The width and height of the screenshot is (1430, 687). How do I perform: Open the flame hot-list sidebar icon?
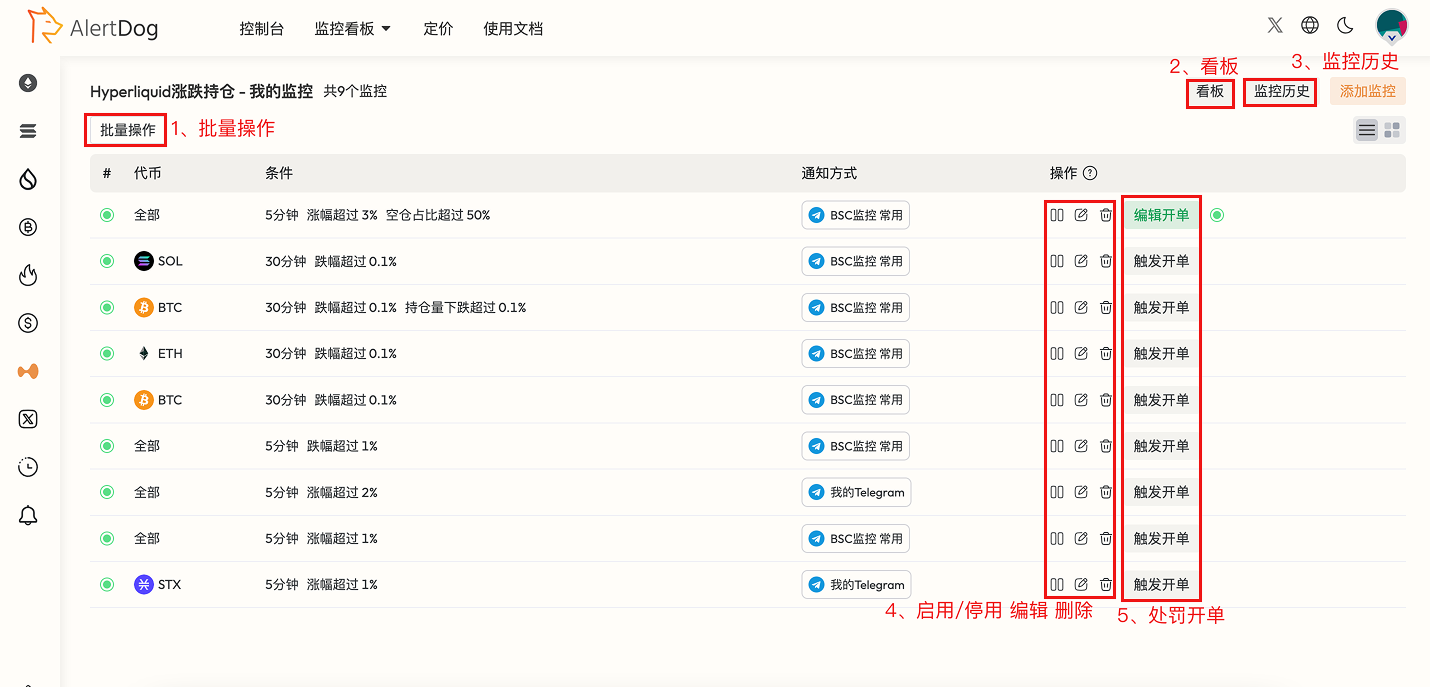pos(28,275)
